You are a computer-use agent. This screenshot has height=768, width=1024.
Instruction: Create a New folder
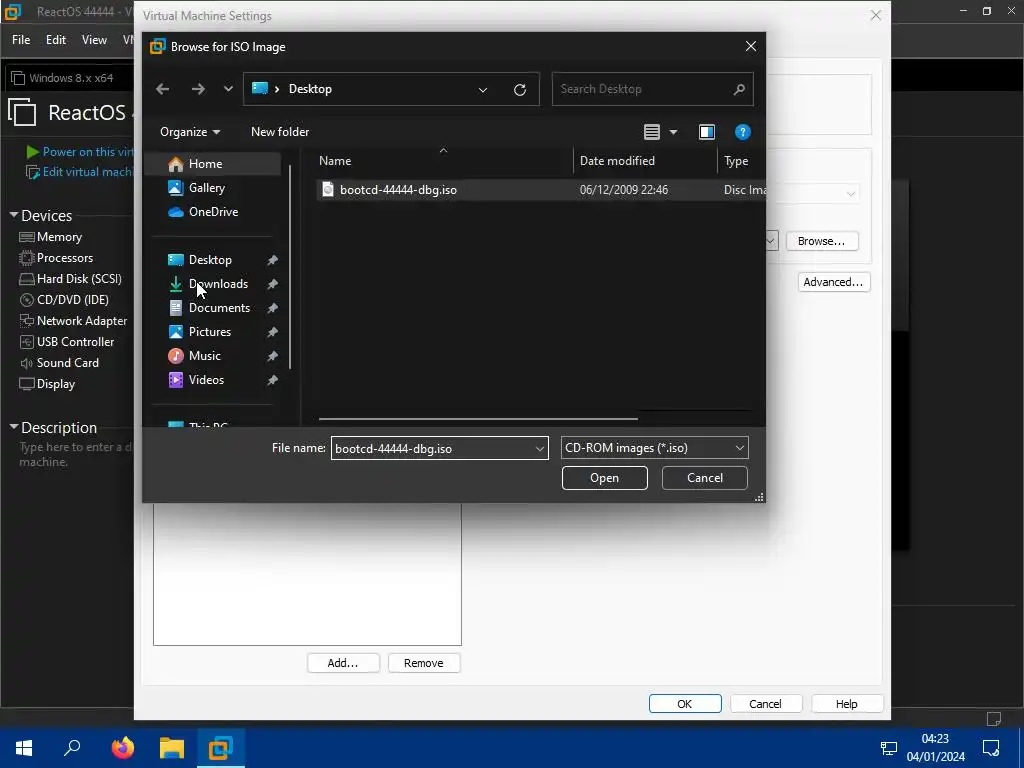[280, 132]
